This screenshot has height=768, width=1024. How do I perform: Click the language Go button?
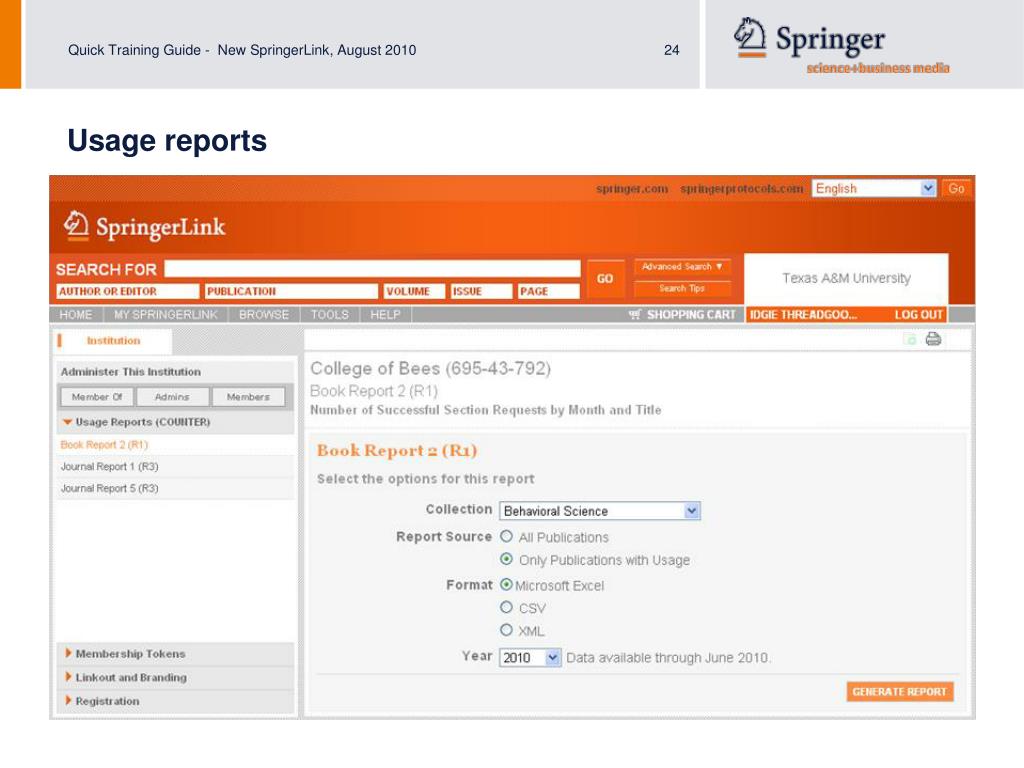(x=956, y=188)
